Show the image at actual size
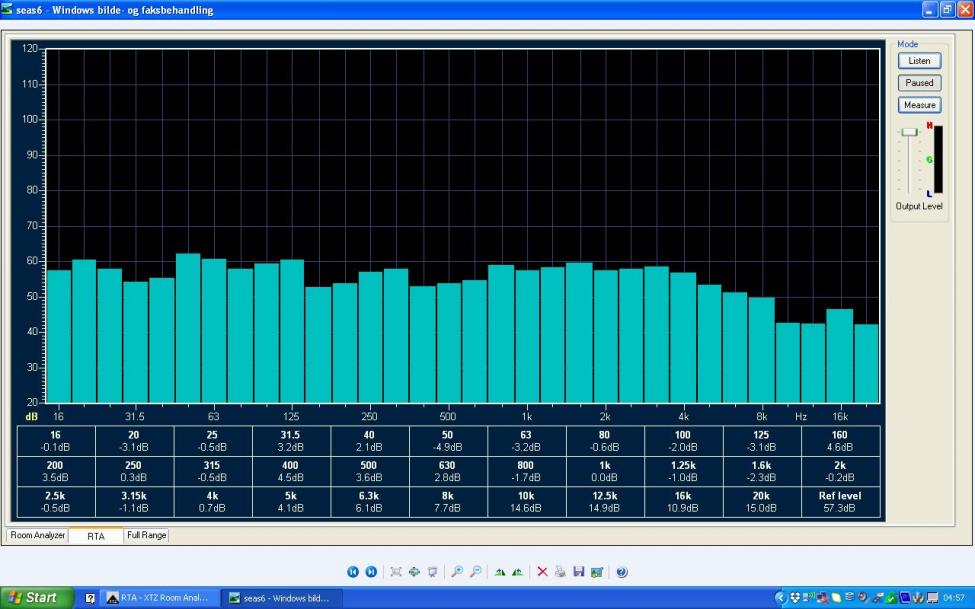The image size is (975, 609). (x=414, y=572)
